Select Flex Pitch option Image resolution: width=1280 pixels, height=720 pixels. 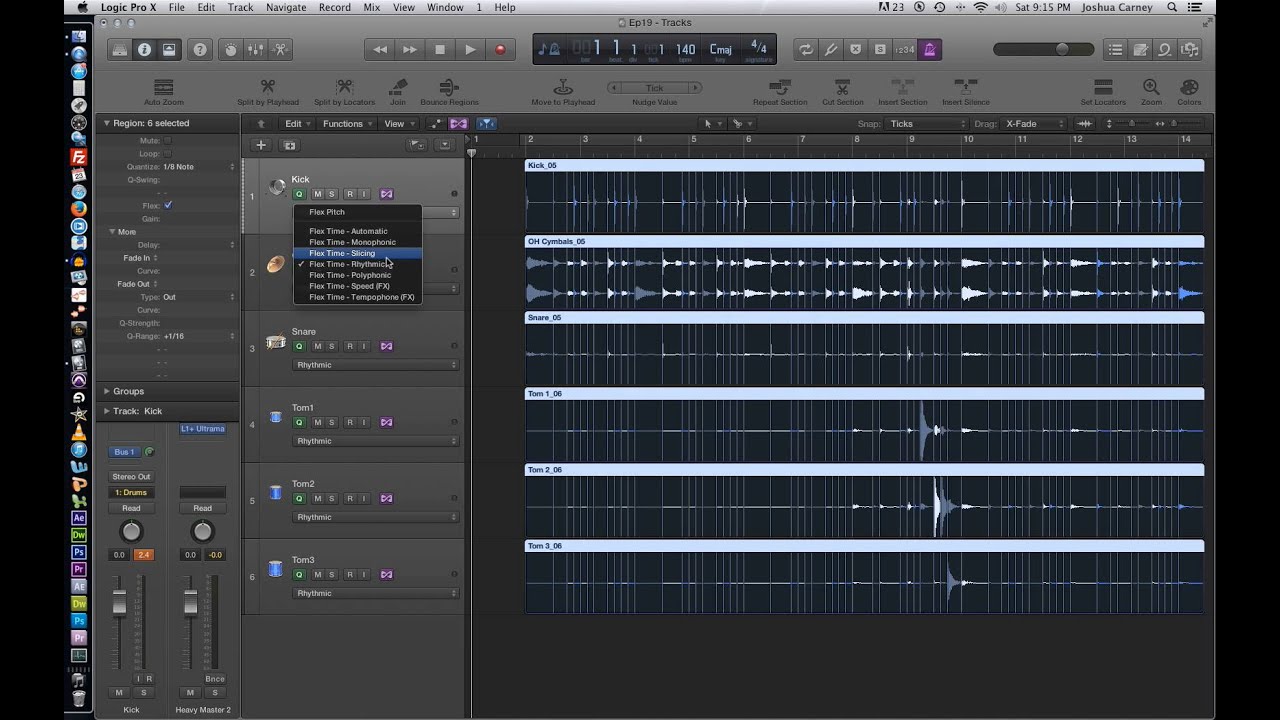click(x=357, y=212)
